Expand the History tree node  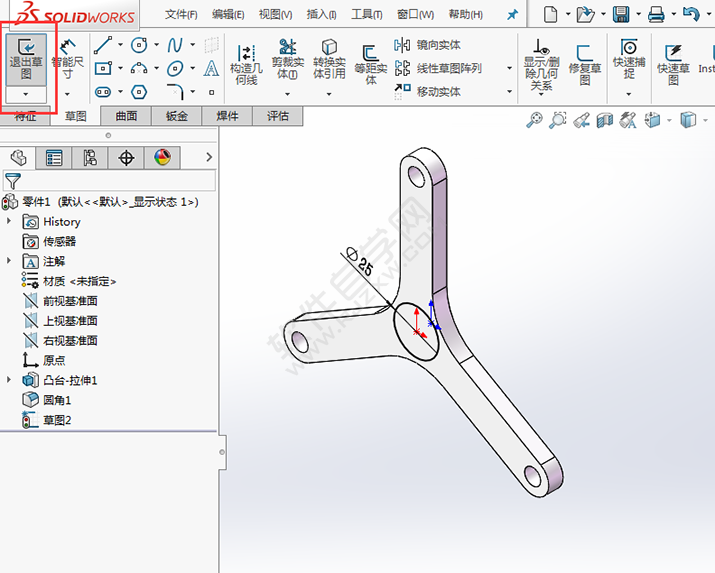(9, 221)
